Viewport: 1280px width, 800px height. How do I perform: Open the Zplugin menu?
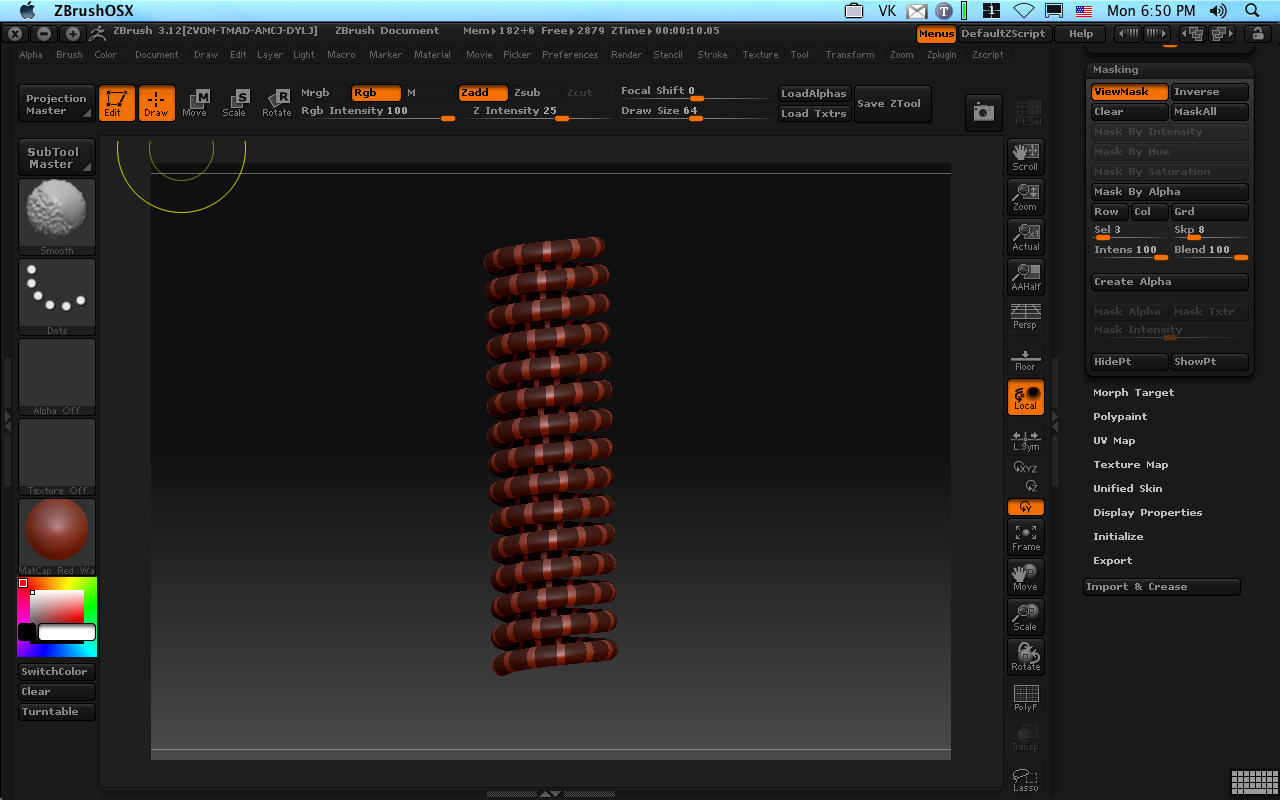tap(941, 55)
